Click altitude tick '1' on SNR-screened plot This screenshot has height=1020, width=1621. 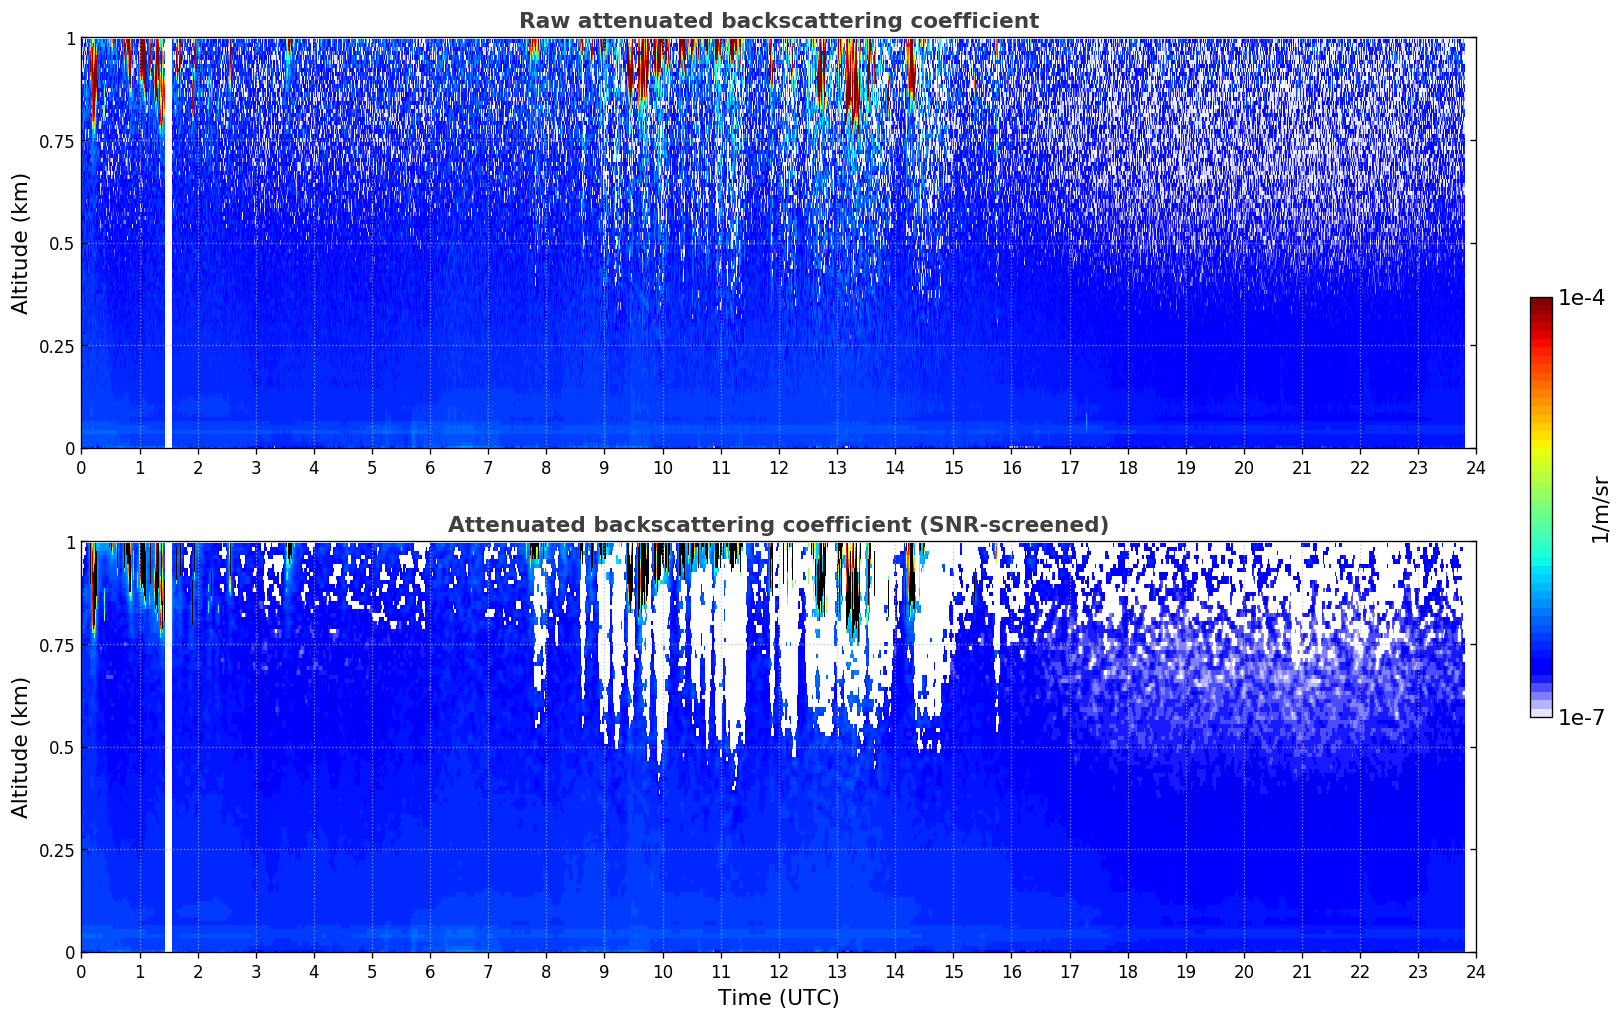[x=70, y=543]
